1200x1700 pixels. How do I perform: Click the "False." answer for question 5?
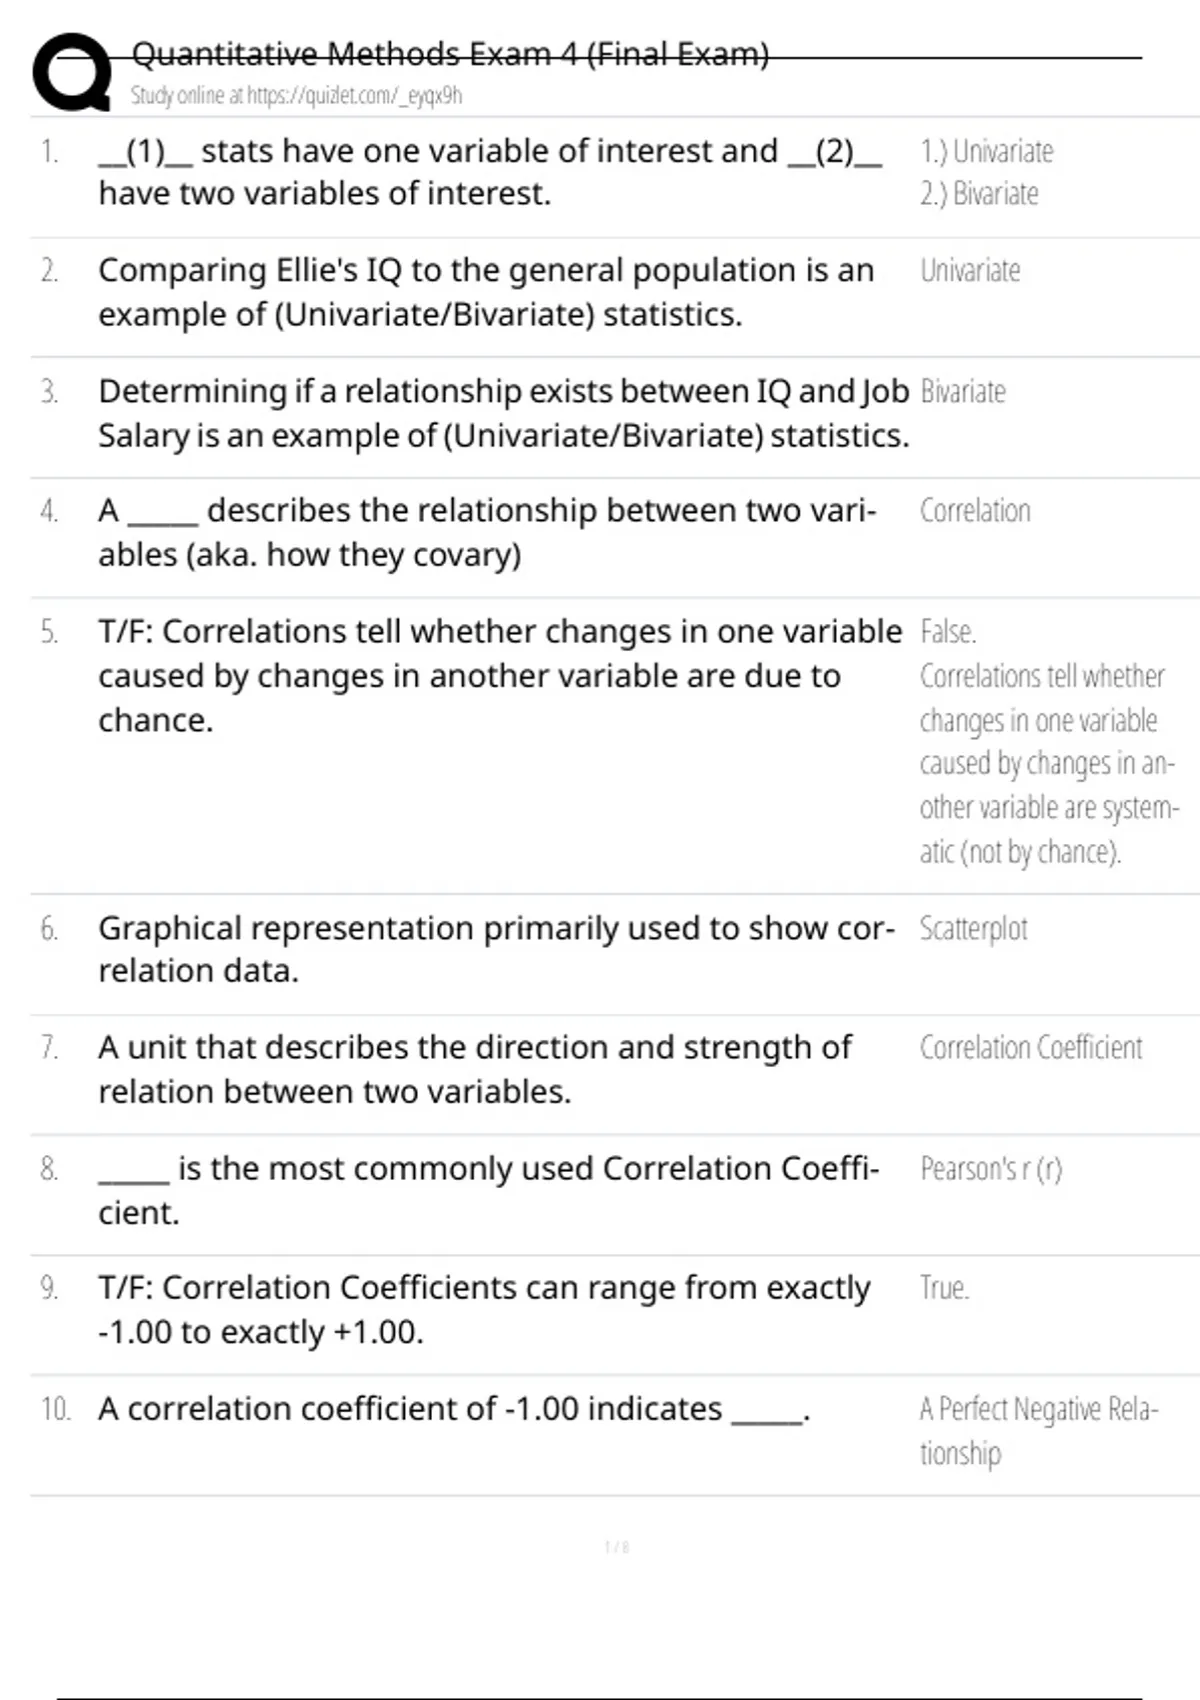pyautogui.click(x=948, y=632)
